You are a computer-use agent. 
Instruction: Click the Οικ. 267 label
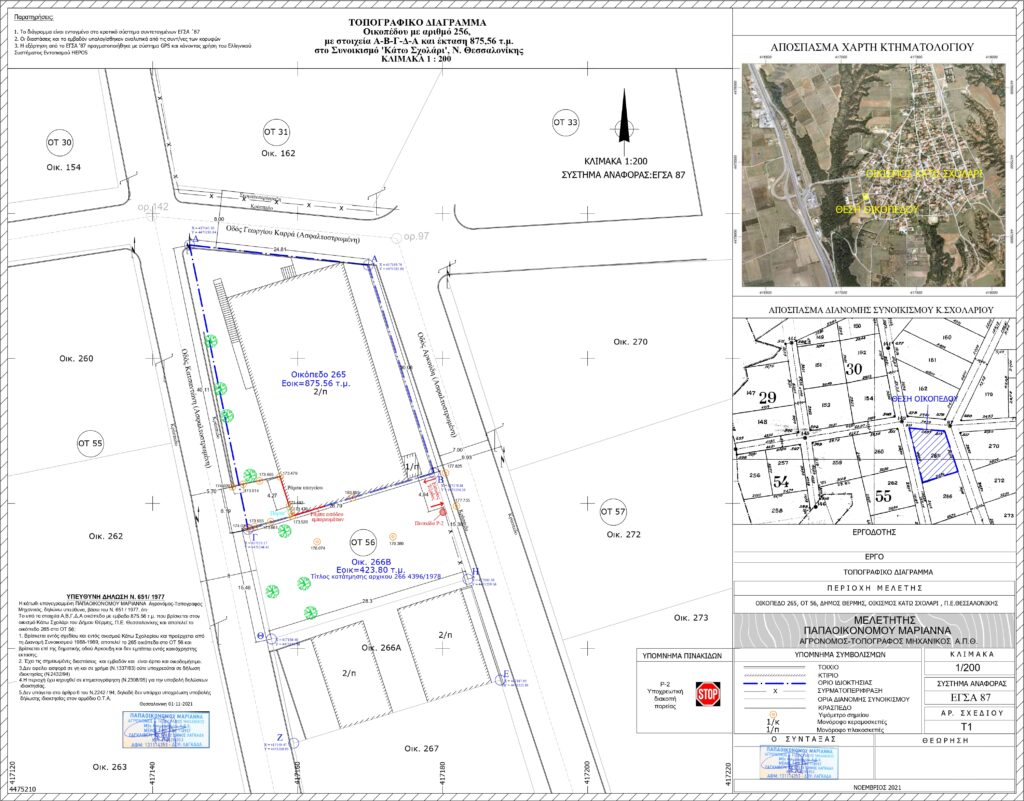click(x=421, y=749)
